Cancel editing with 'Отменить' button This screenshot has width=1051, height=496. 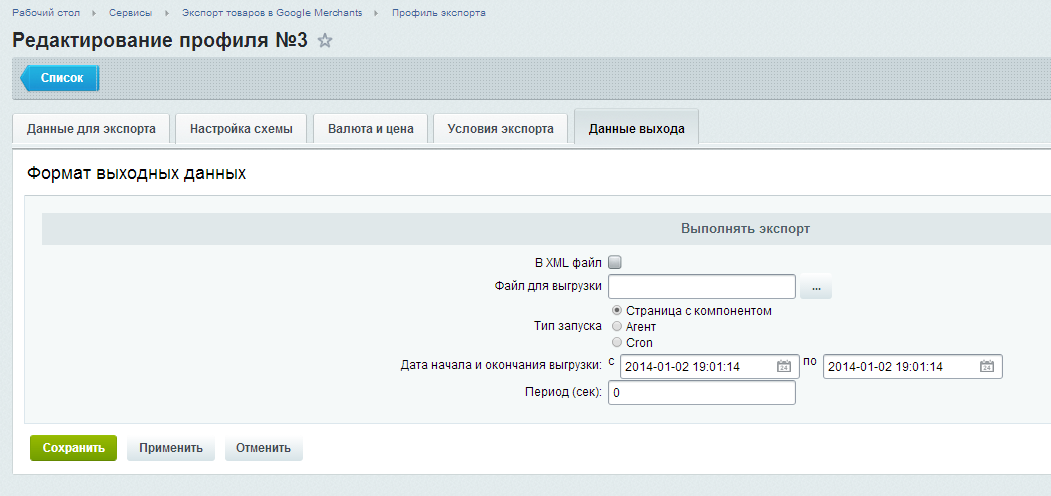[264, 448]
